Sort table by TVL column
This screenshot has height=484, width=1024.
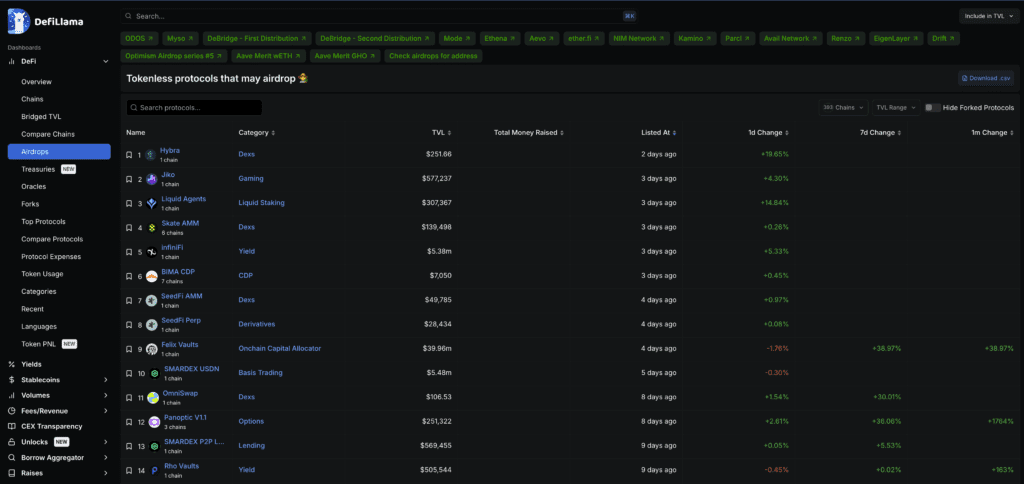pyautogui.click(x=441, y=132)
